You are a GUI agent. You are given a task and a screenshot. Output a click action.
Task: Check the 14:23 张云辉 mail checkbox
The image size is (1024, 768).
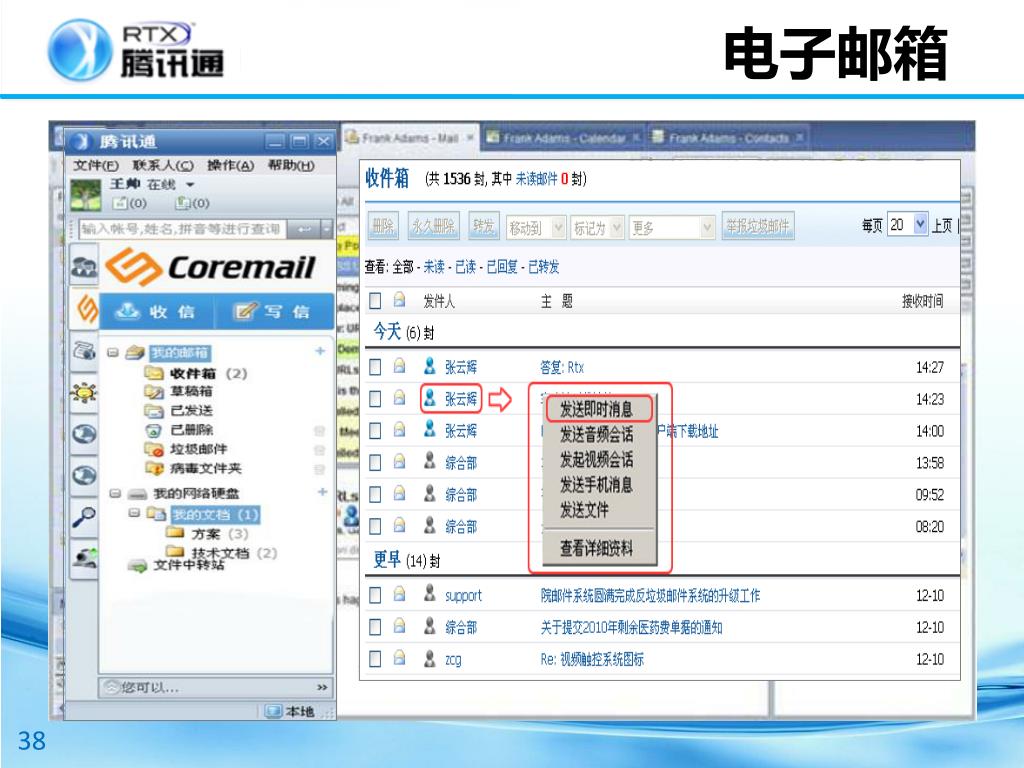376,398
